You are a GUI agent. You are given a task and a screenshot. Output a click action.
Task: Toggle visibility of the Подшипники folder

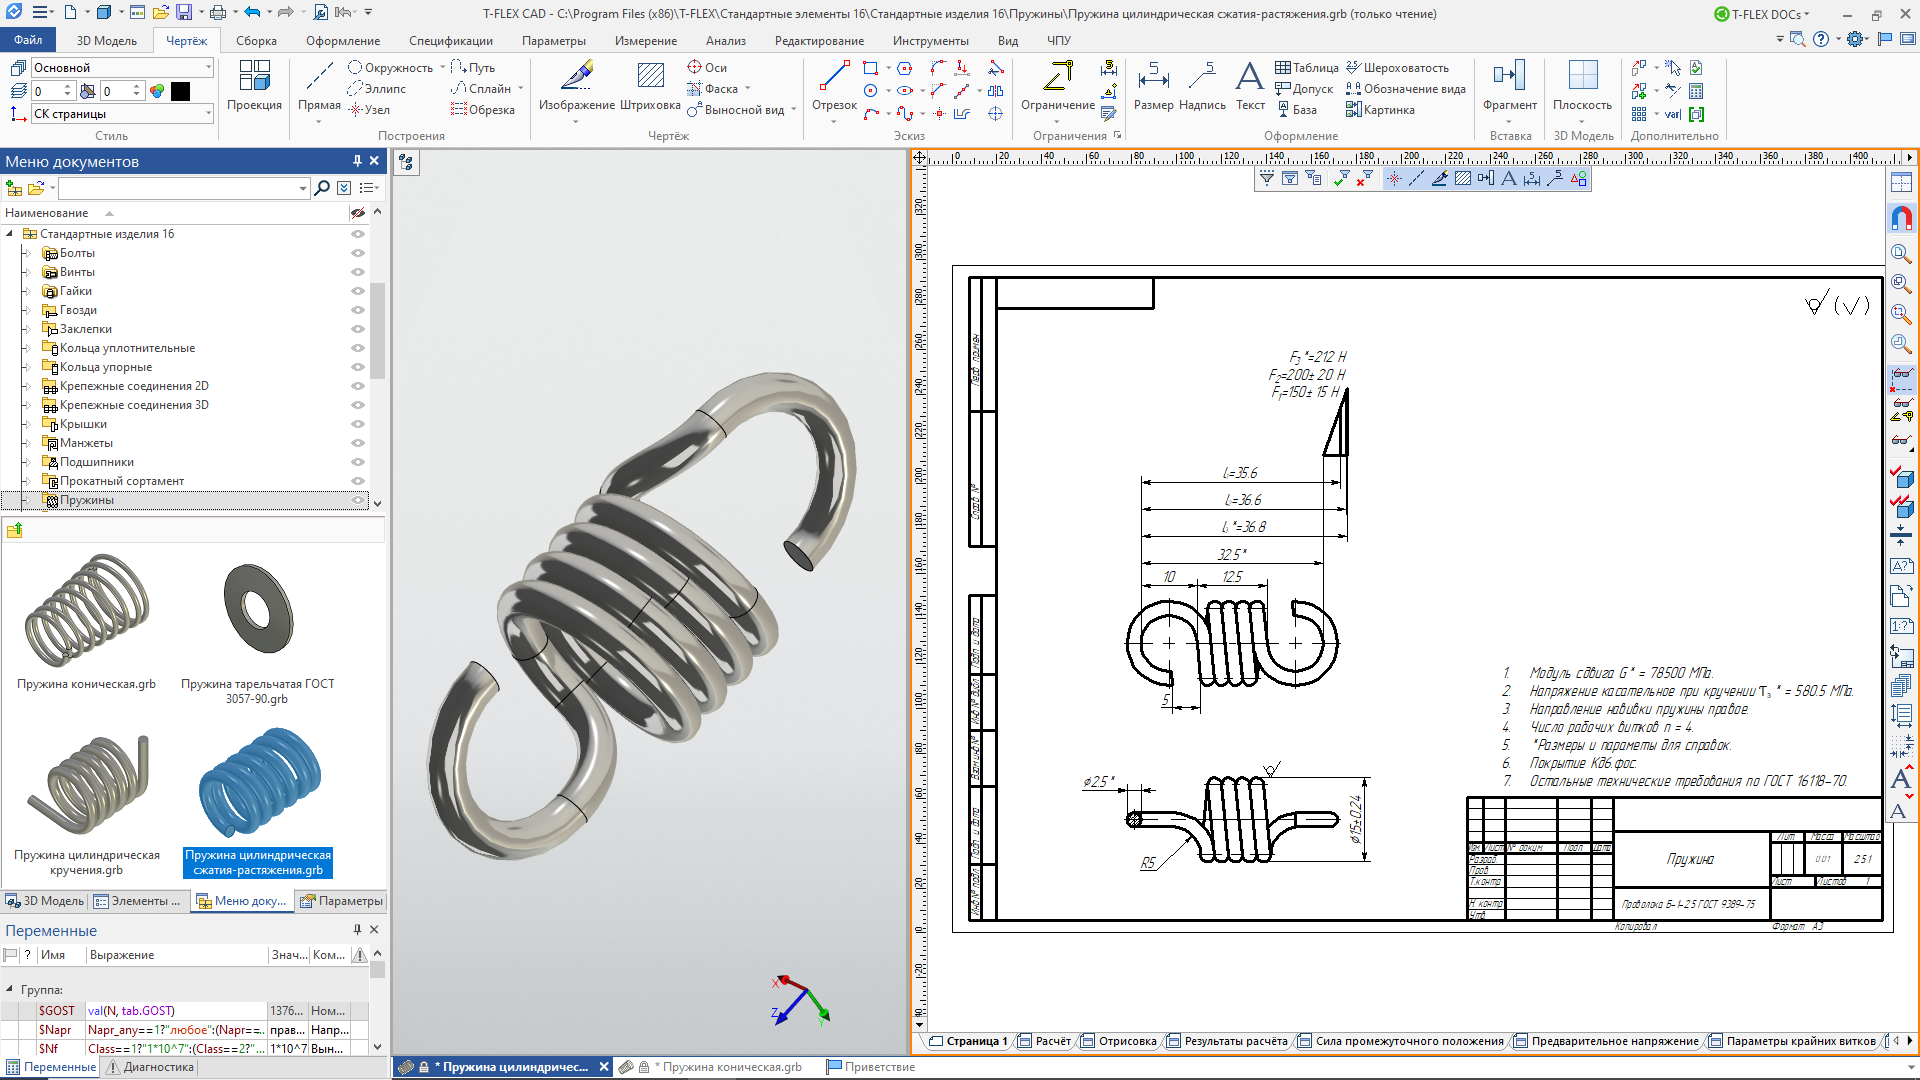(357, 462)
